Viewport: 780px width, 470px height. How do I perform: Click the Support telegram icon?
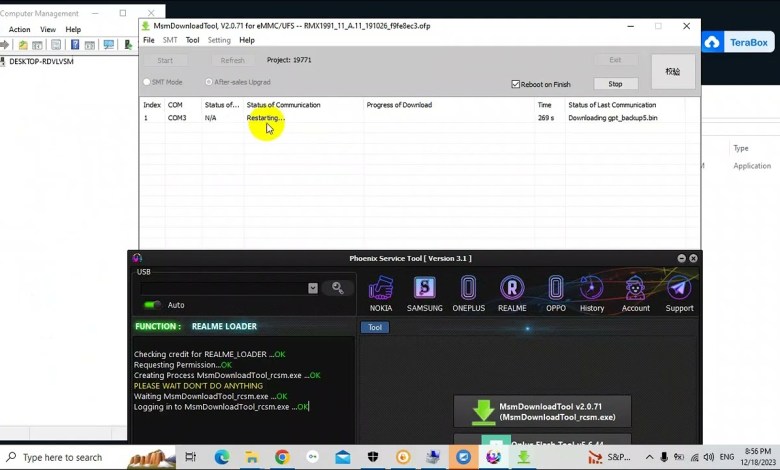tap(679, 290)
